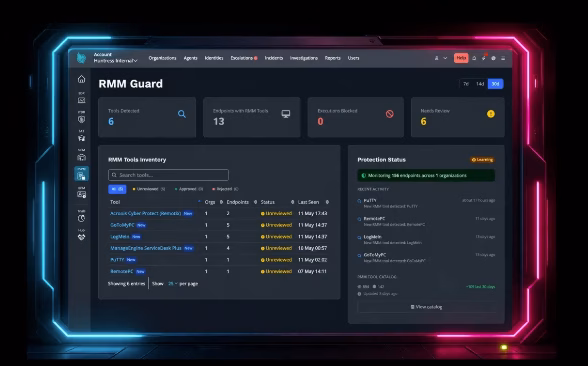Open the Acronis Cyber Protect (Remote) tool link
This screenshot has height=366, width=588.
tap(146, 213)
